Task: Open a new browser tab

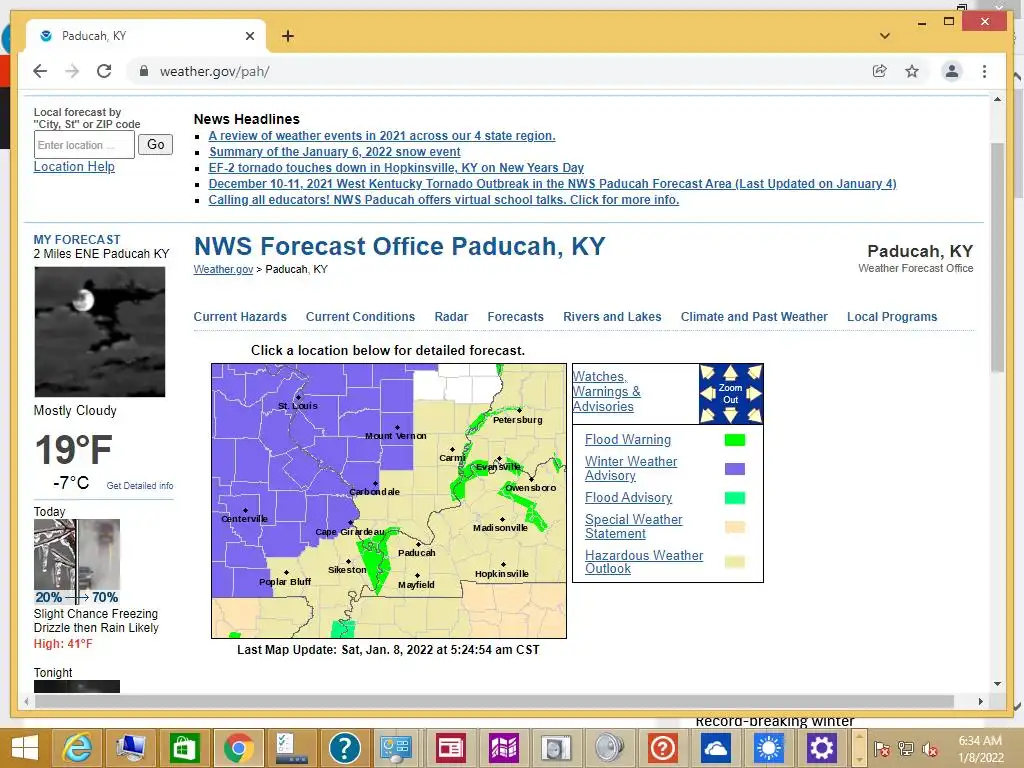Action: tap(287, 36)
